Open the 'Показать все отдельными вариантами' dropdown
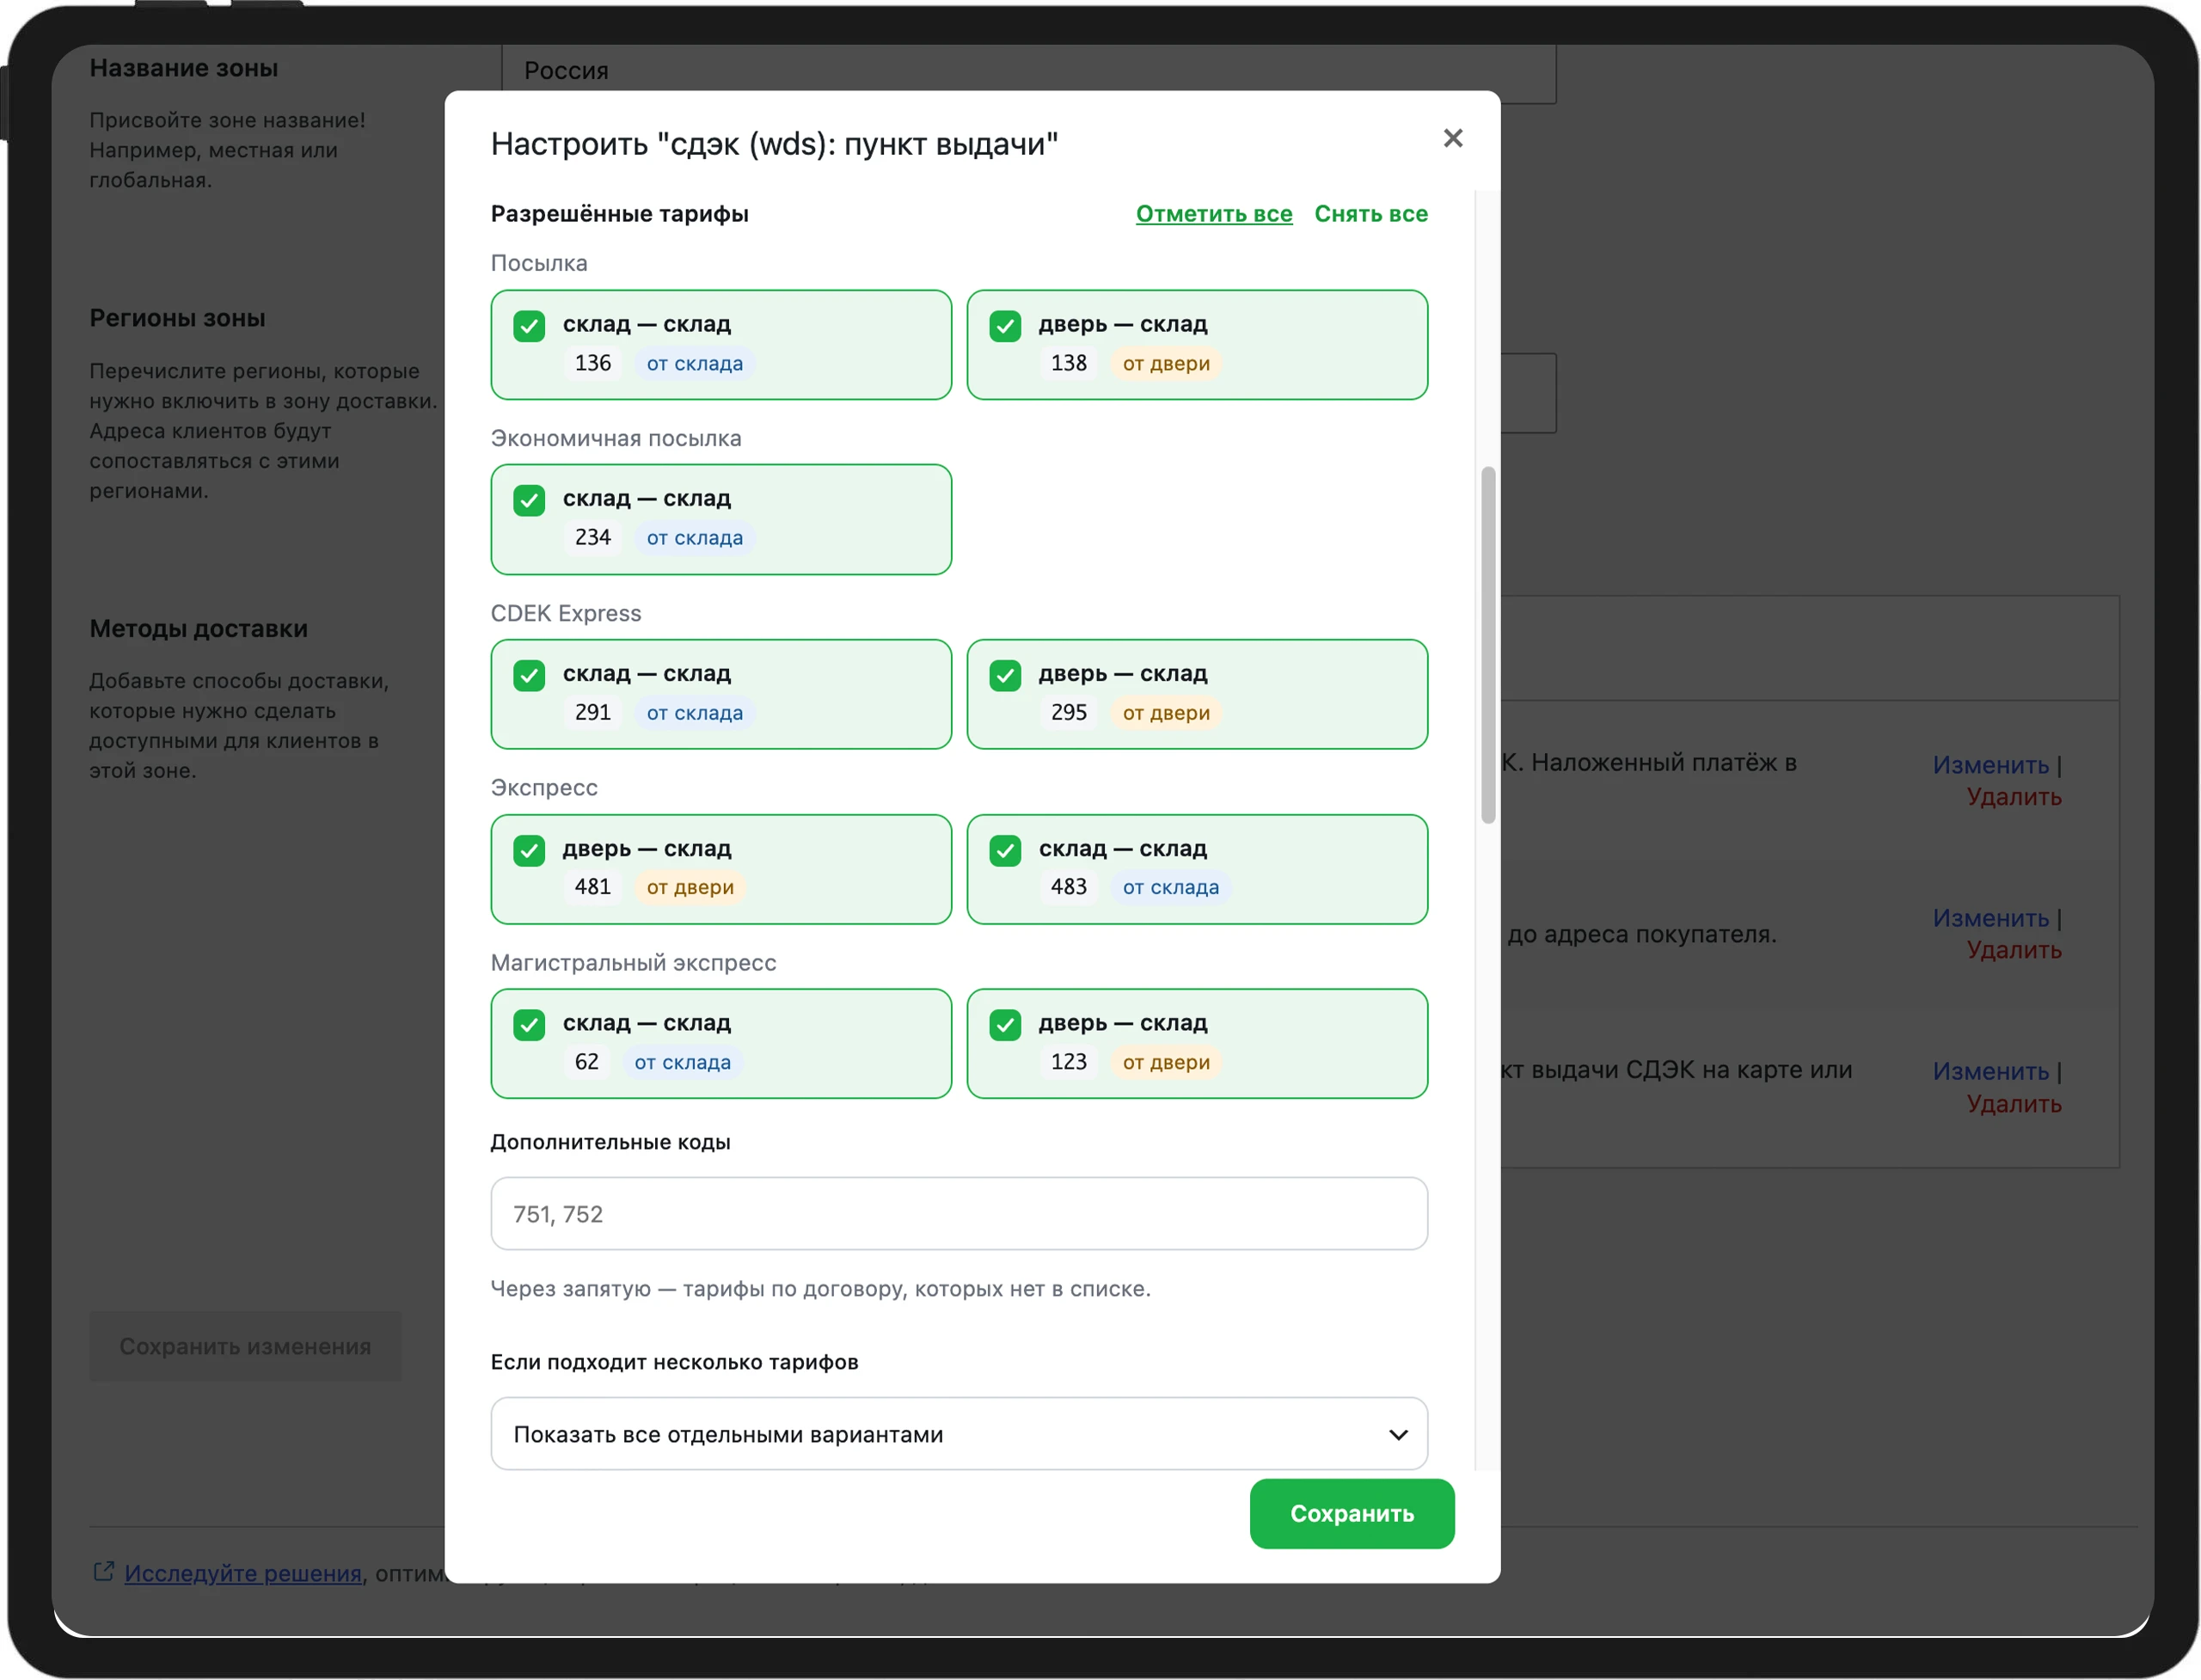 pyautogui.click(x=959, y=1434)
